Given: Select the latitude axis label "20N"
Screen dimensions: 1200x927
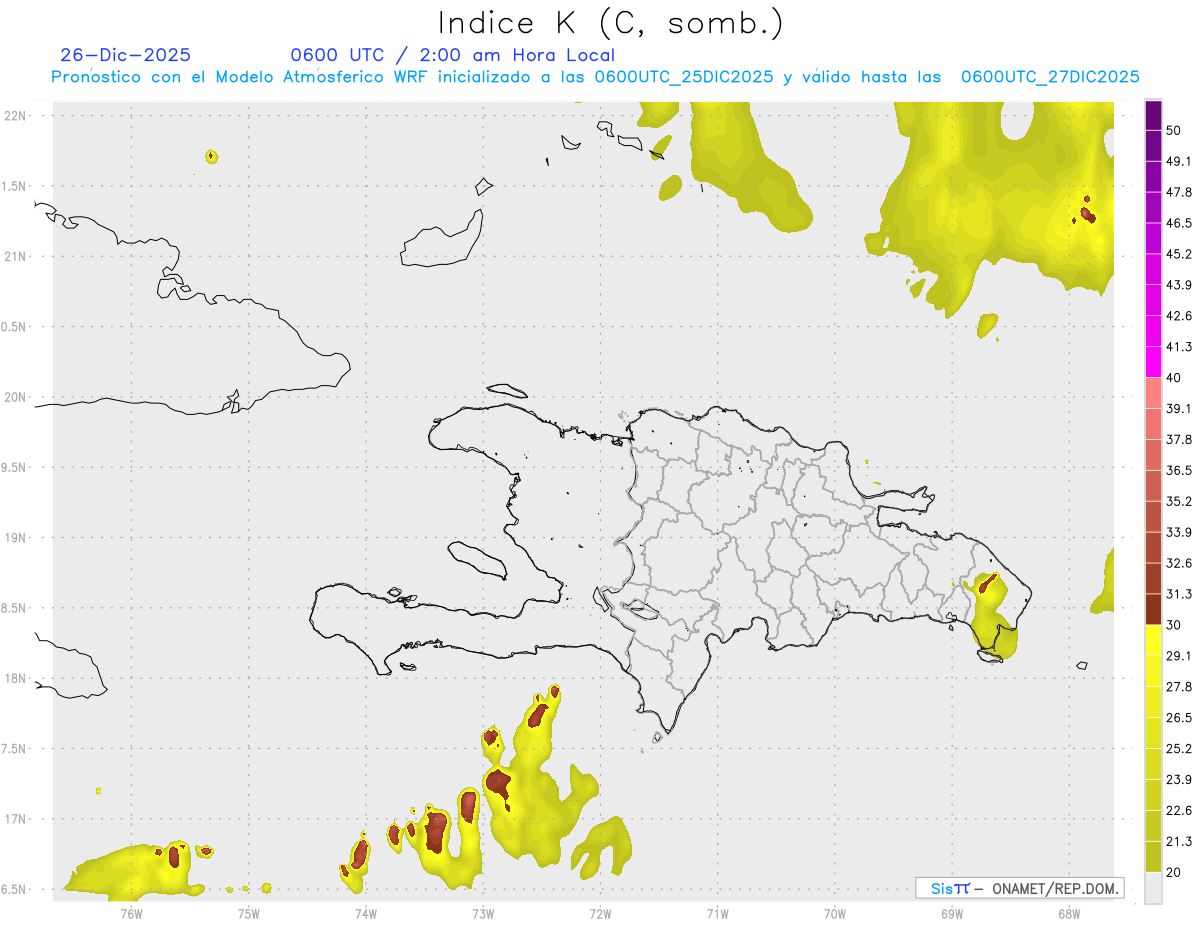Looking at the screenshot, I should tap(14, 397).
